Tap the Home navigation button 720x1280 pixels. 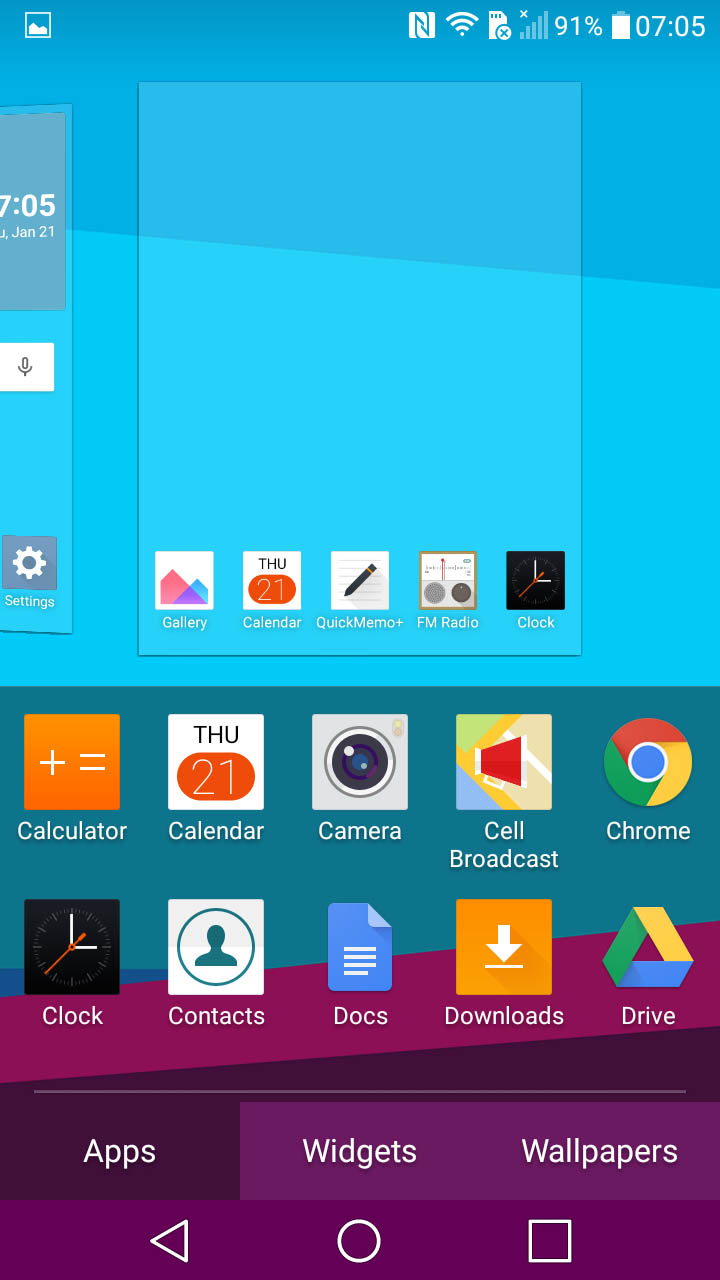[x=360, y=1241]
